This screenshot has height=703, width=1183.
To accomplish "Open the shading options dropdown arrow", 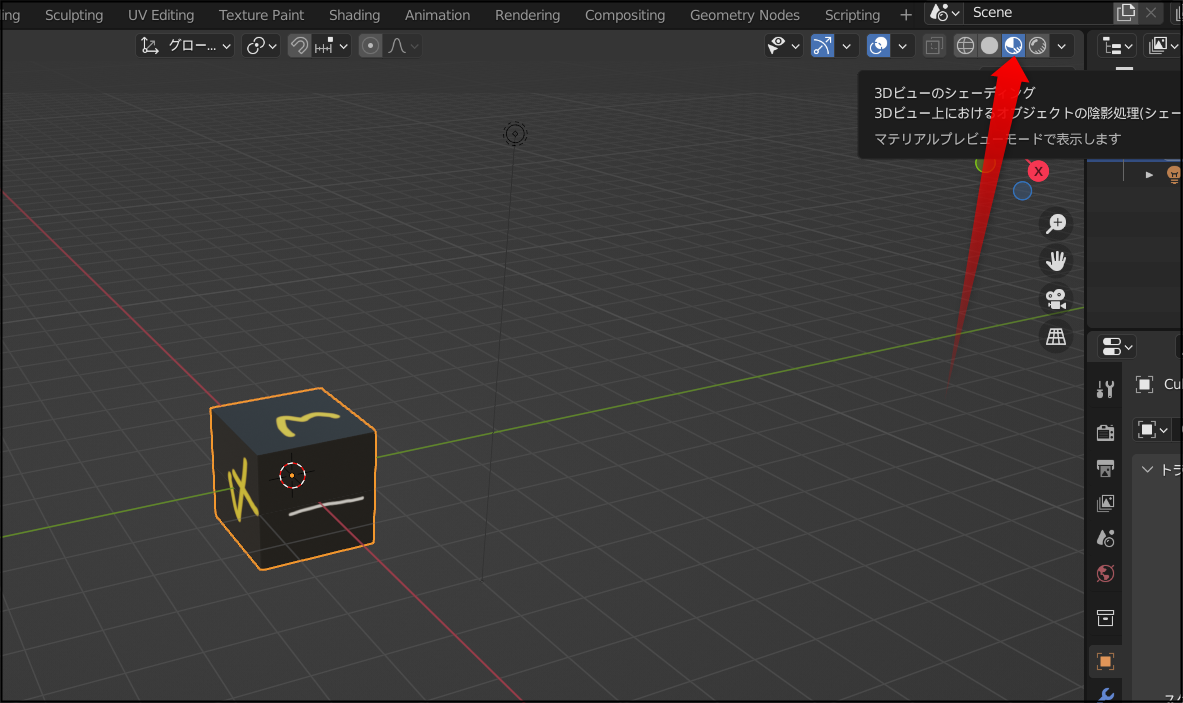I will (x=1062, y=46).
